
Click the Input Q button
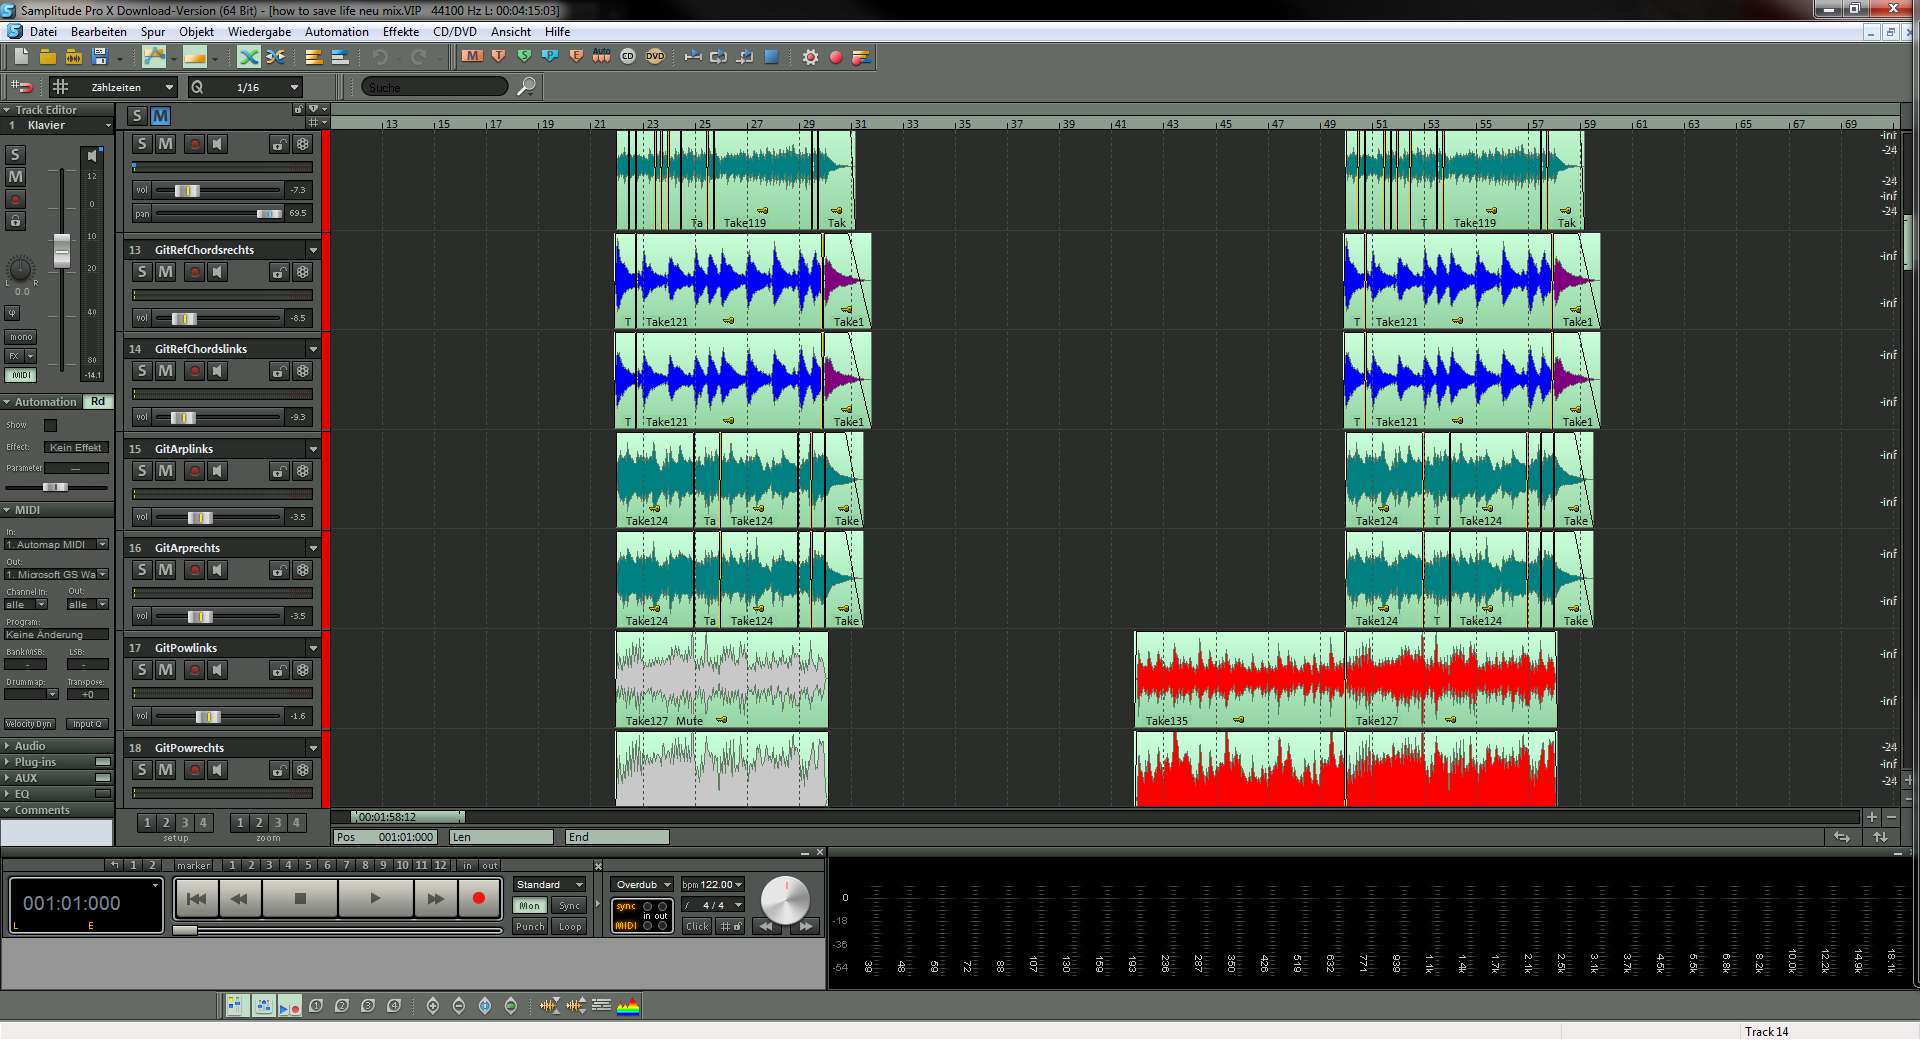tap(87, 724)
